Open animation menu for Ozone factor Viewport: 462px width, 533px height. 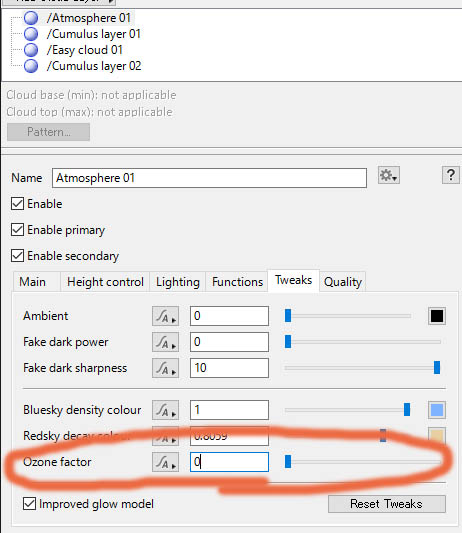click(166, 462)
